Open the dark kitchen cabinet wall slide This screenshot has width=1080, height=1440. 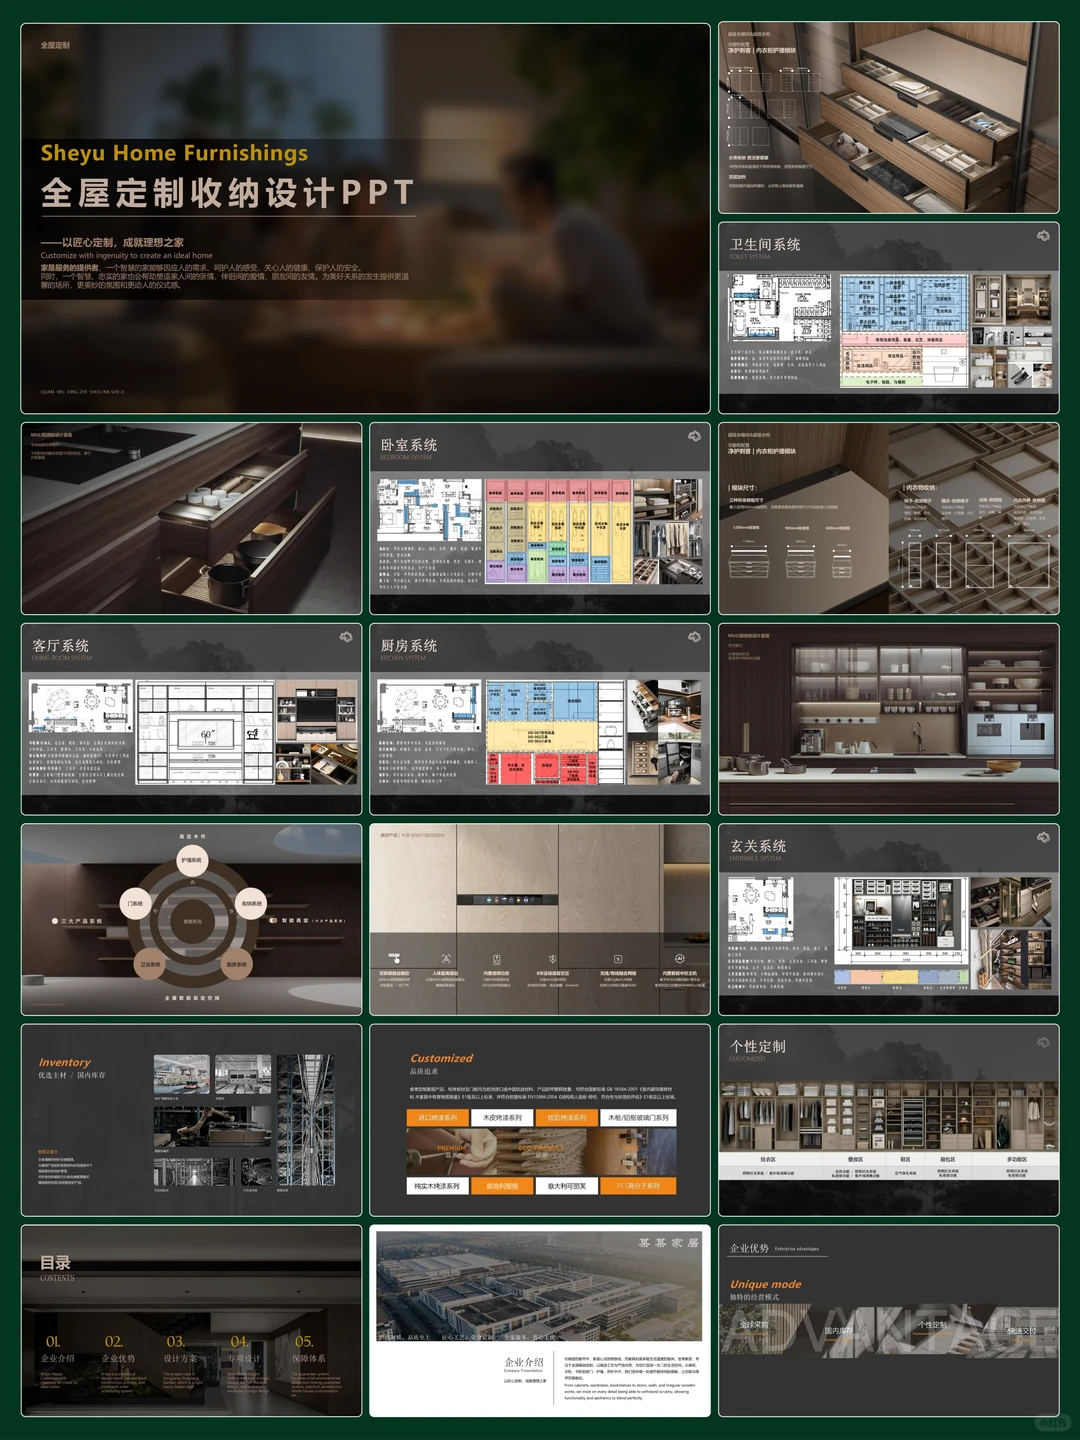pyautogui.click(x=888, y=719)
